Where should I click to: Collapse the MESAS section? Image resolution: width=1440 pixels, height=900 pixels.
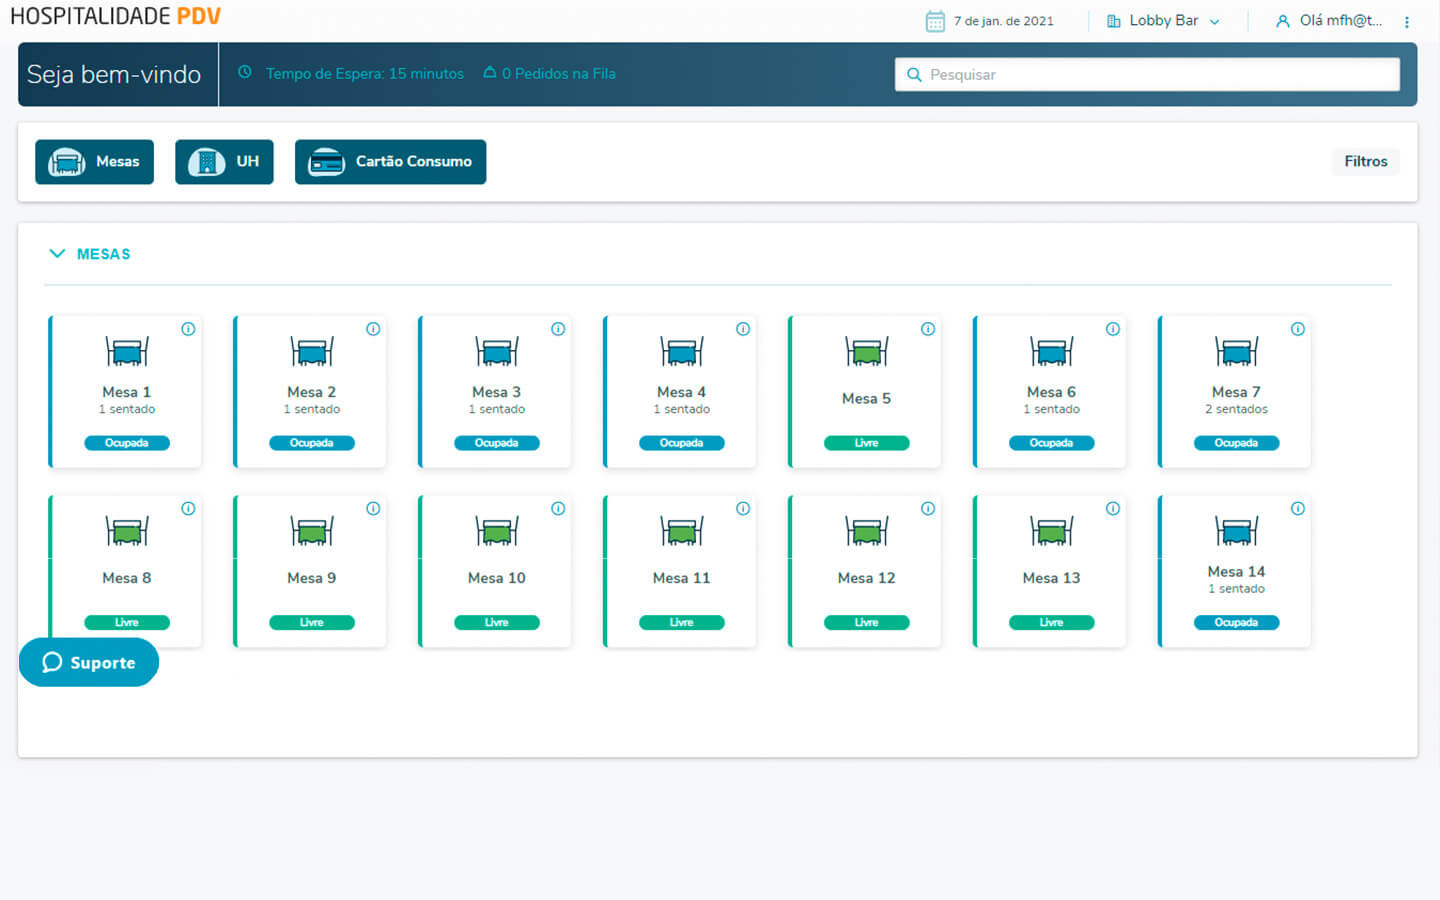[x=57, y=254]
